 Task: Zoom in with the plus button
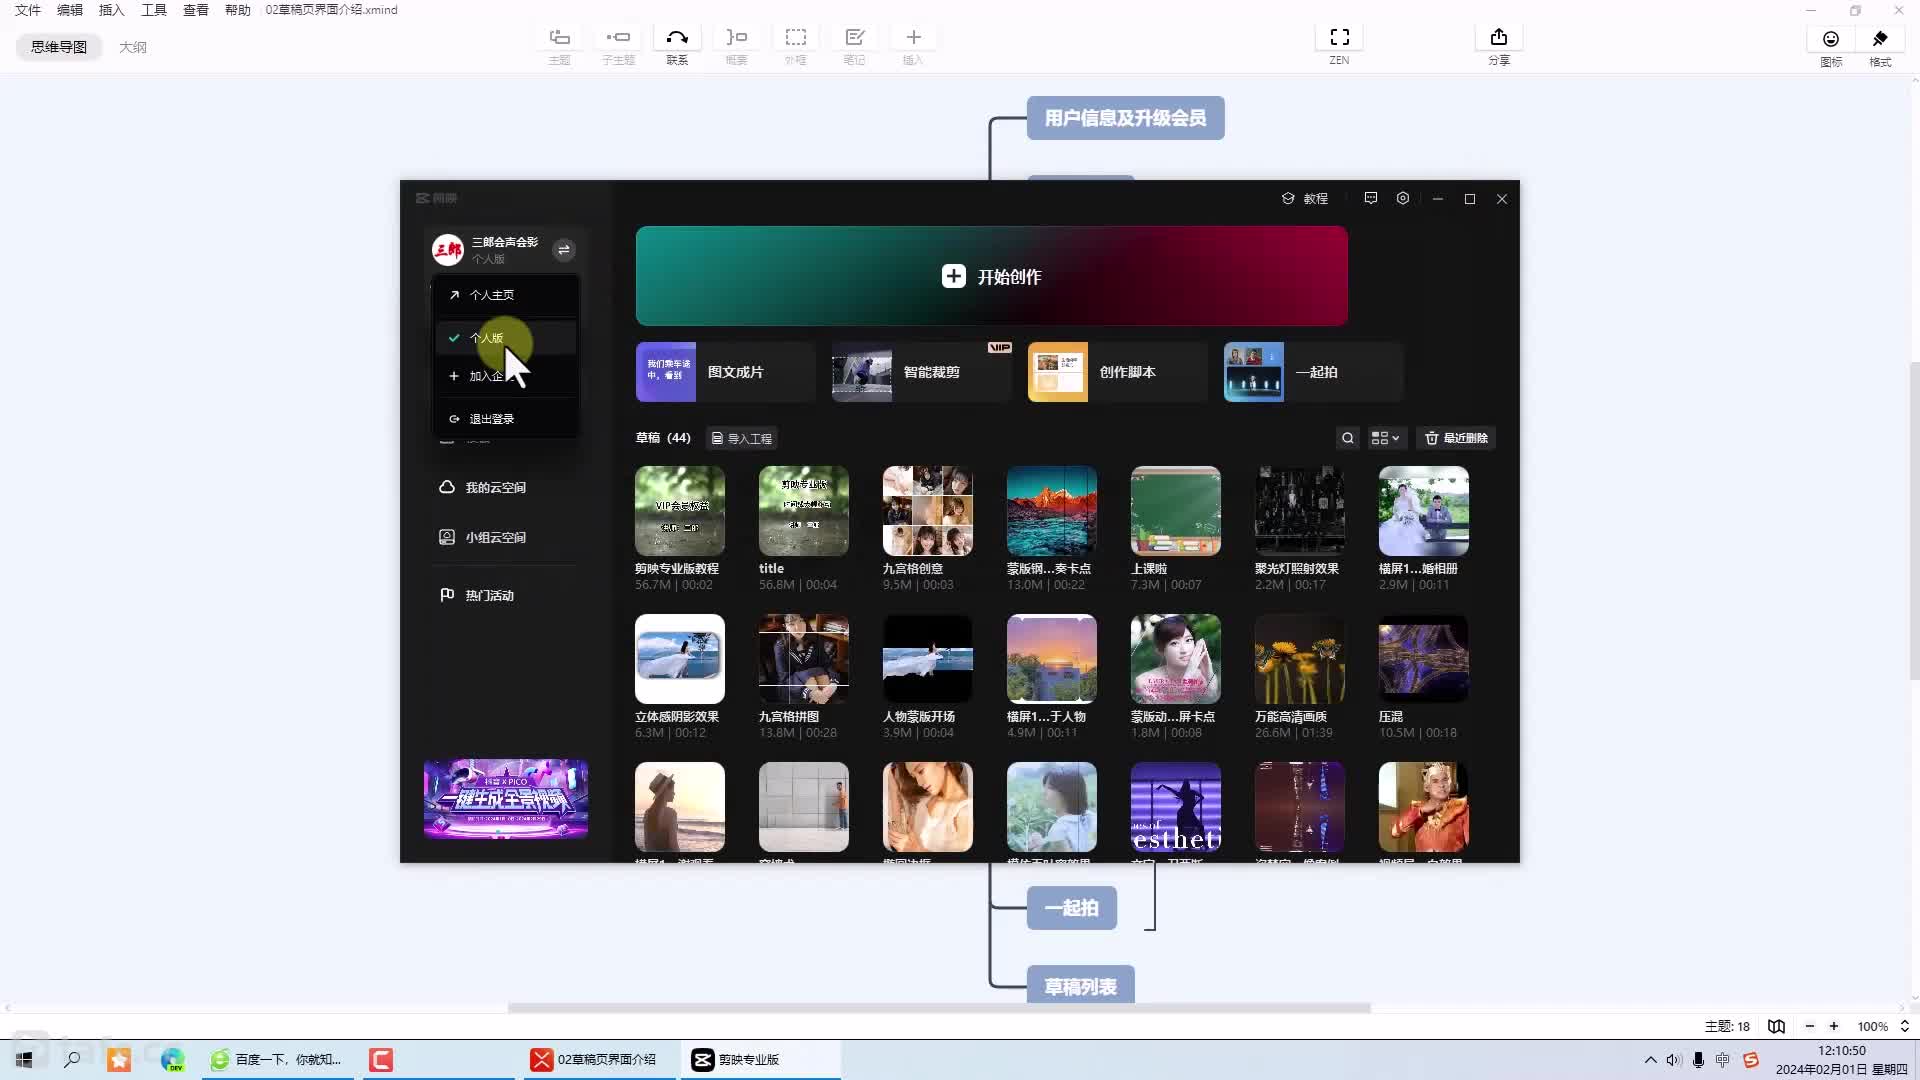coord(1834,1026)
